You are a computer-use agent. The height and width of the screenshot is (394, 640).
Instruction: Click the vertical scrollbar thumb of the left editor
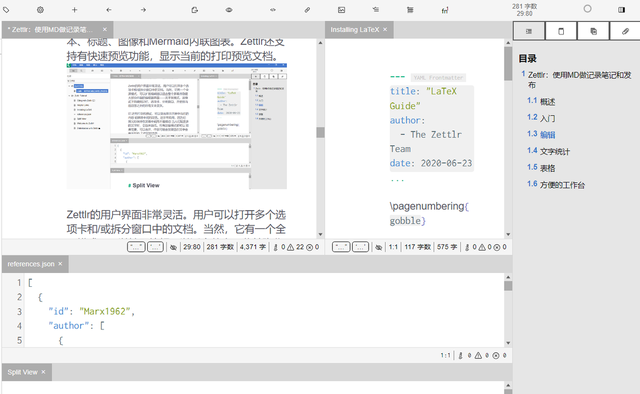click(x=320, y=132)
